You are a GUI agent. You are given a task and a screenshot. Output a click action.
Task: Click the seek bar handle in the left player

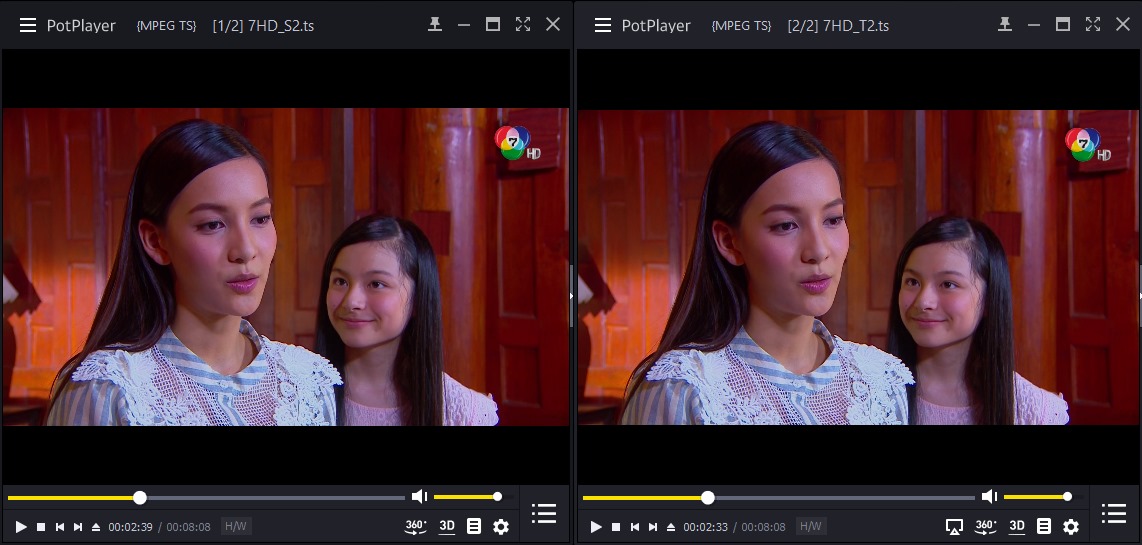point(140,498)
